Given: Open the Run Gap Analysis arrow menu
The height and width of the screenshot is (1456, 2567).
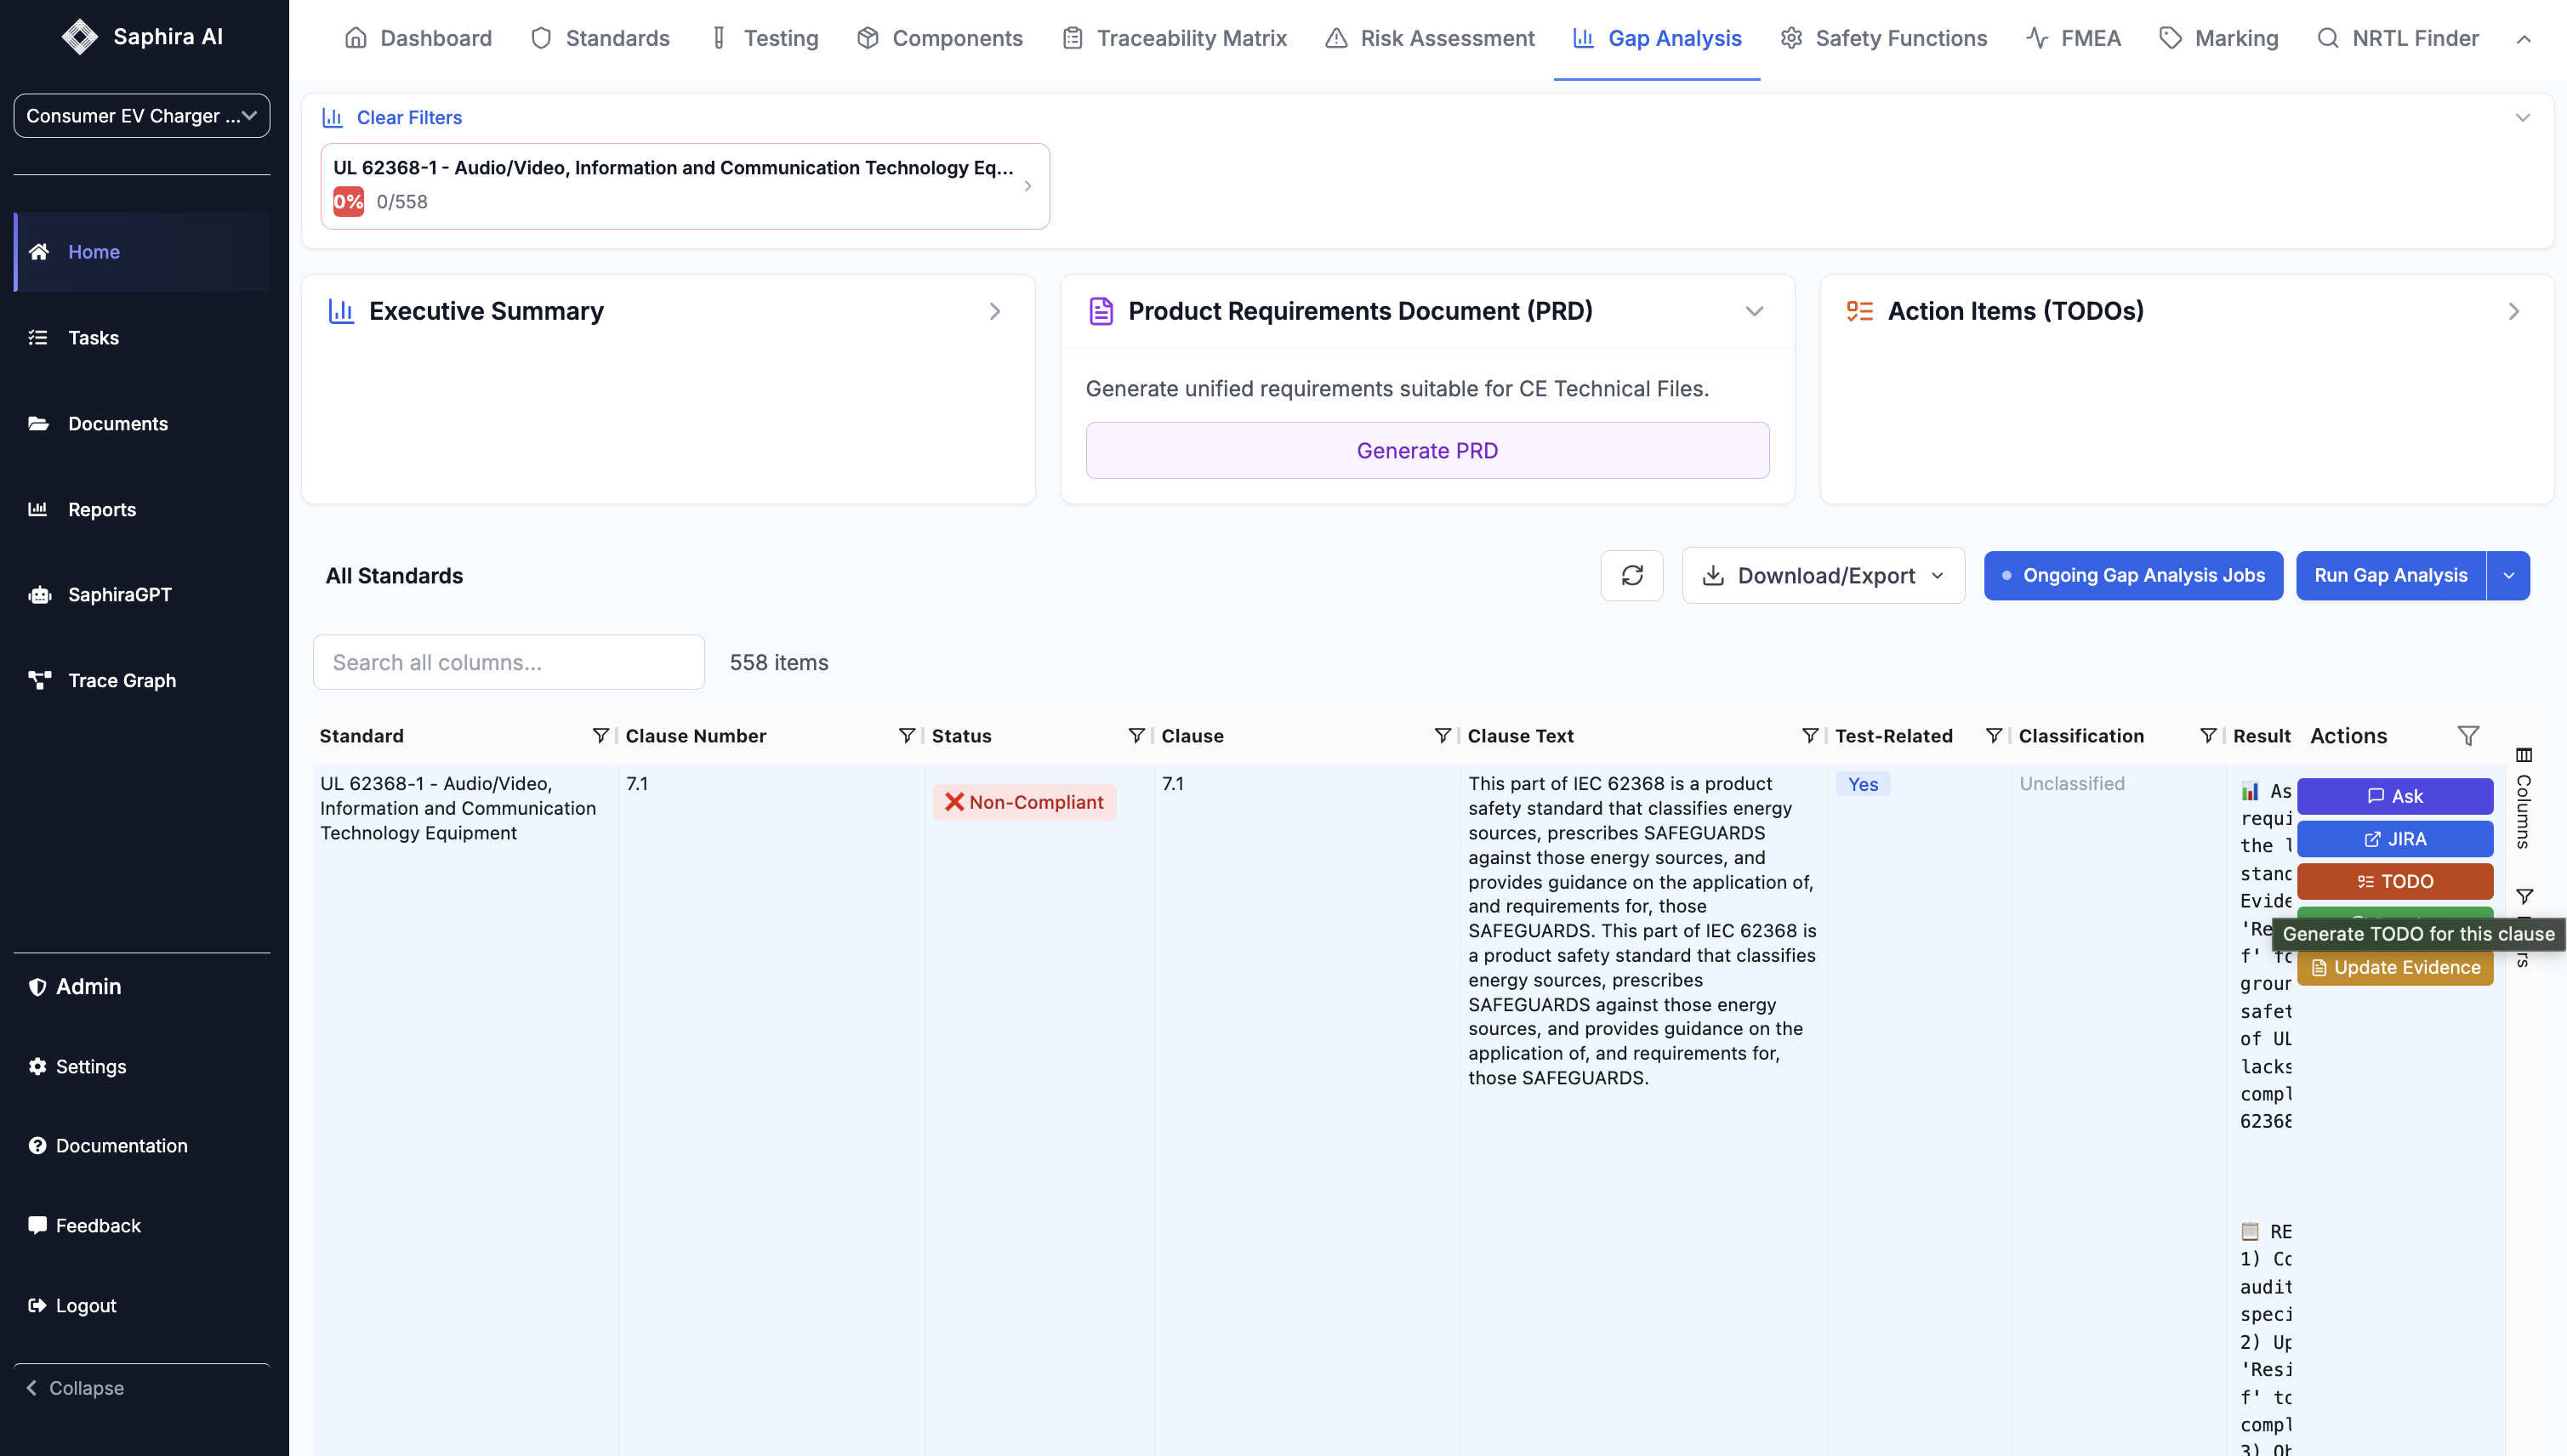Looking at the screenshot, I should pos(2508,575).
